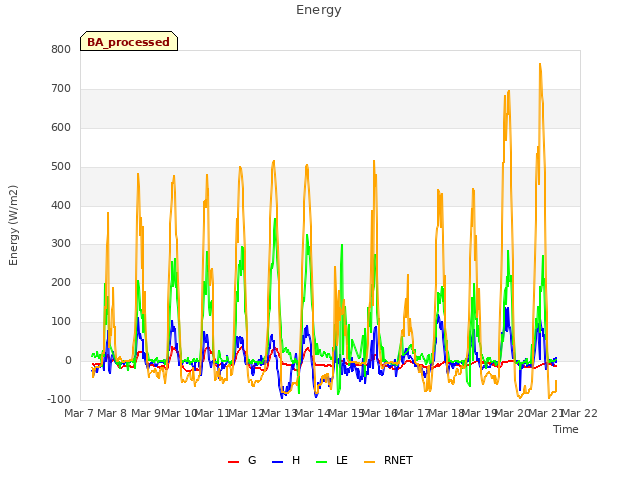Click the Mar 7 x-axis date

pyautogui.click(x=79, y=413)
